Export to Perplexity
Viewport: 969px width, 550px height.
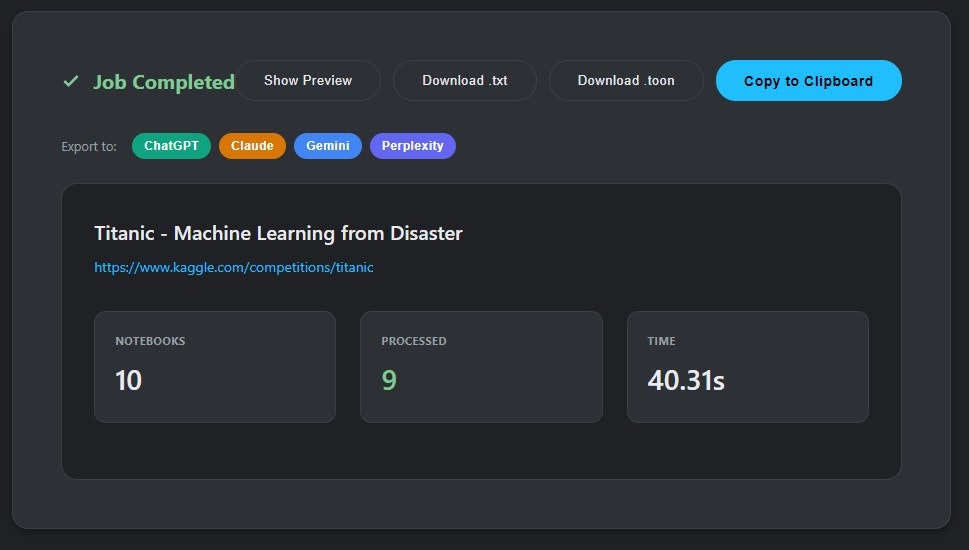[x=413, y=146]
